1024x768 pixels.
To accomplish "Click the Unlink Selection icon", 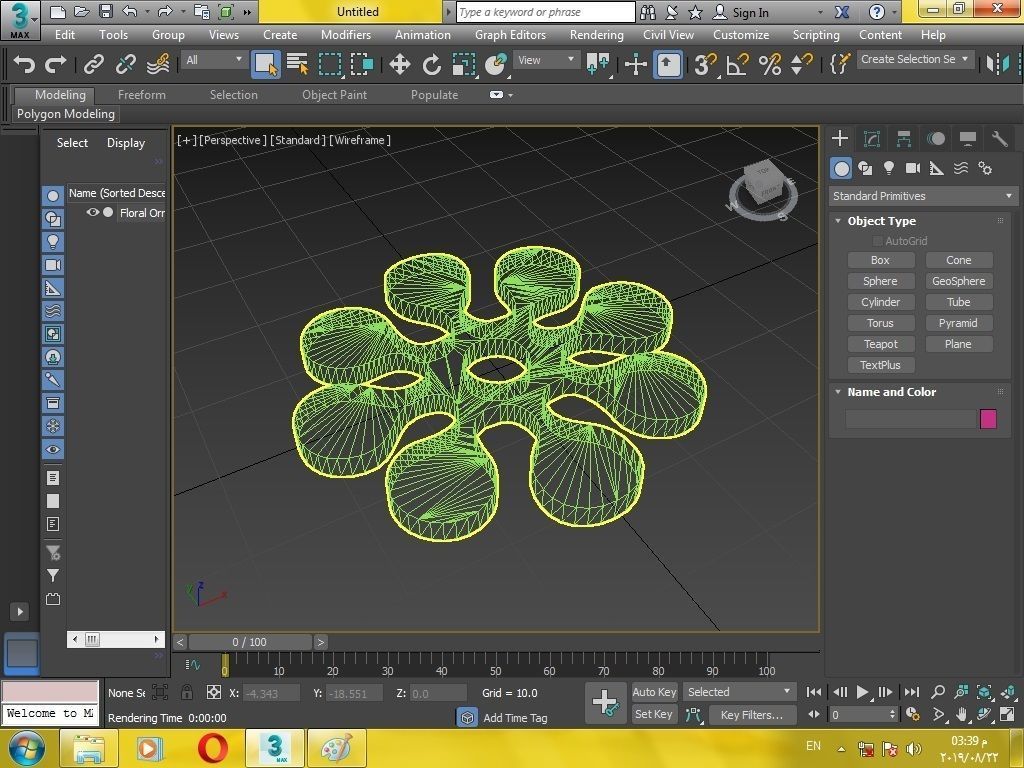I will [125, 65].
